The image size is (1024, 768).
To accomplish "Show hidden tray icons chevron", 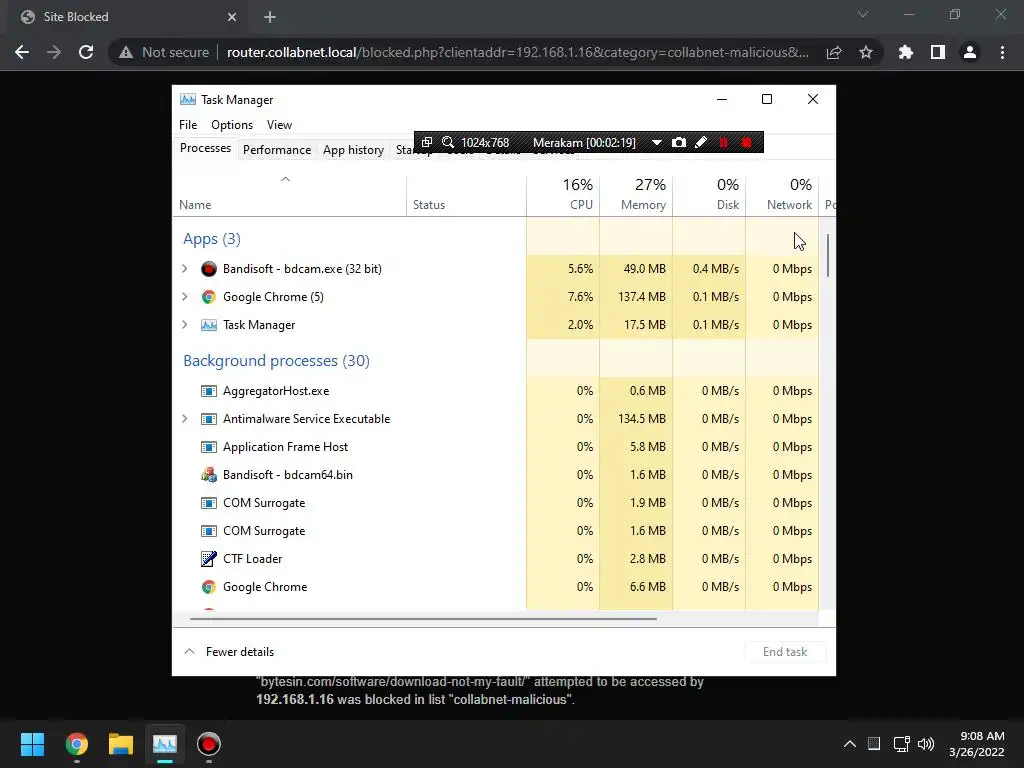I will click(x=850, y=744).
